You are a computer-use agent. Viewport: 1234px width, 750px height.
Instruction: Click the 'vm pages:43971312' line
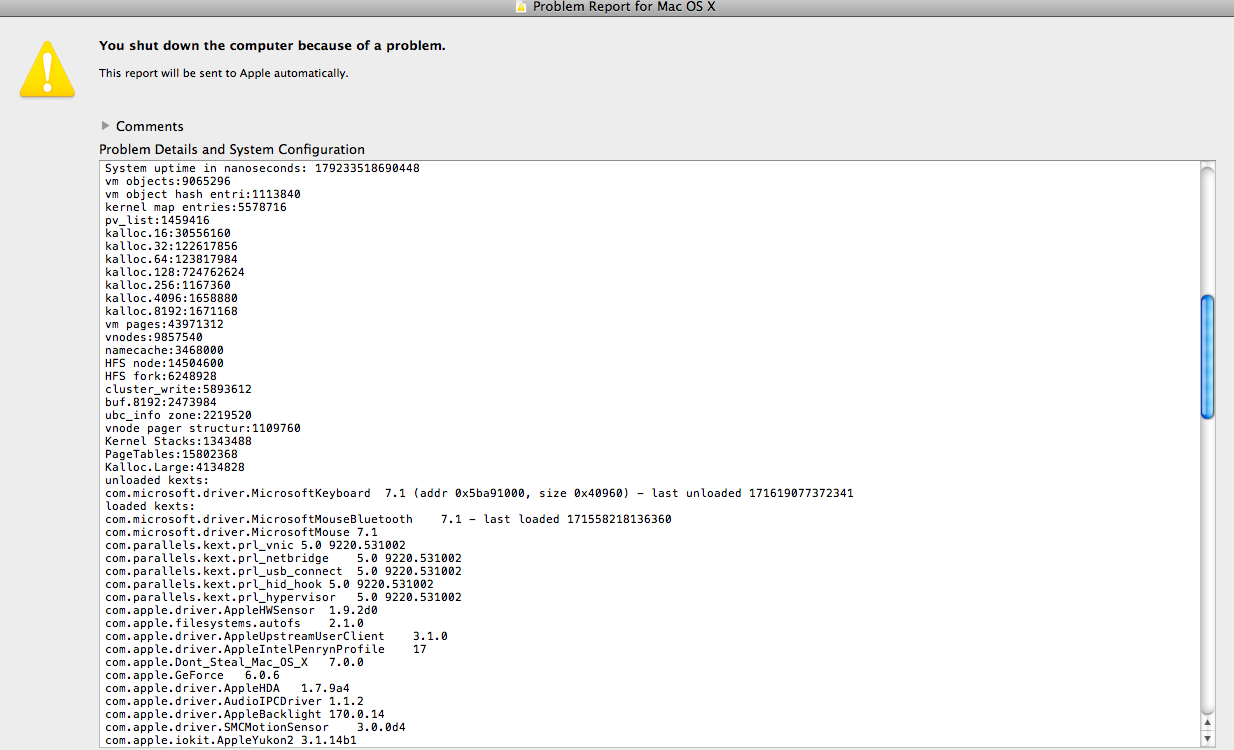(164, 324)
